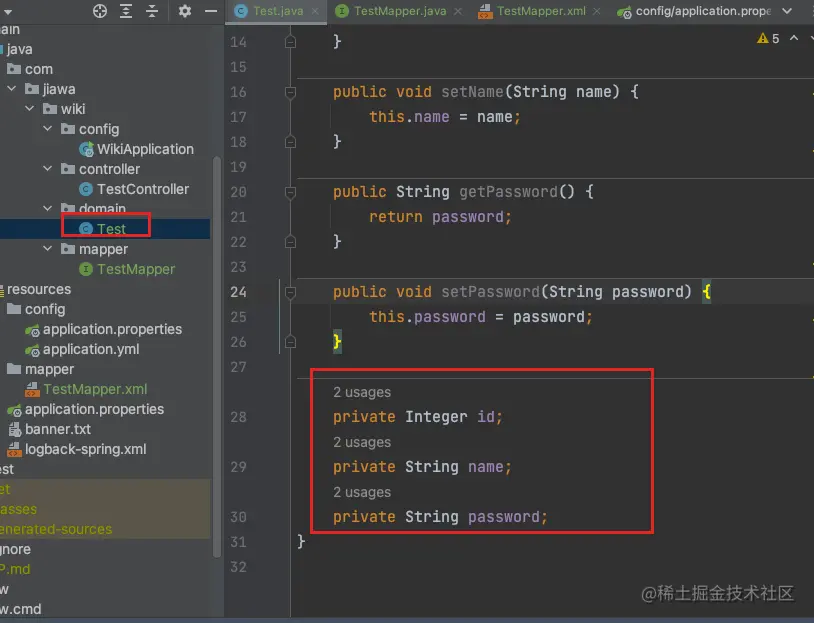Go to previous highlighted error arrow

[794, 38]
